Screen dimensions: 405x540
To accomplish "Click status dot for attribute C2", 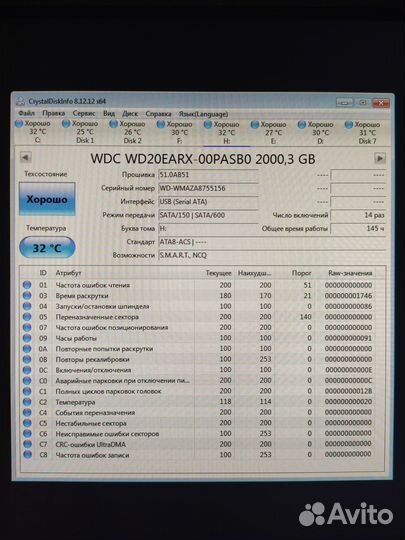I will pyautogui.click(x=27, y=402).
